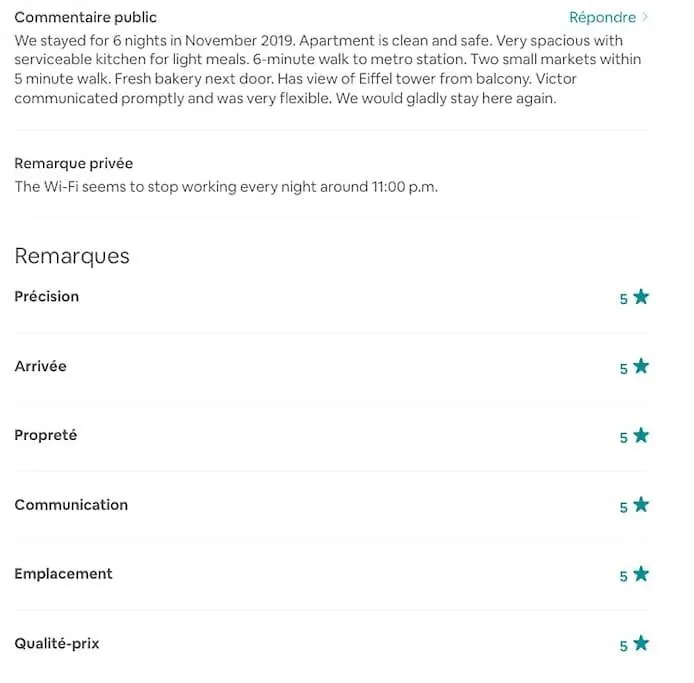
Task: Select the Communication rating label
Action: tap(71, 505)
